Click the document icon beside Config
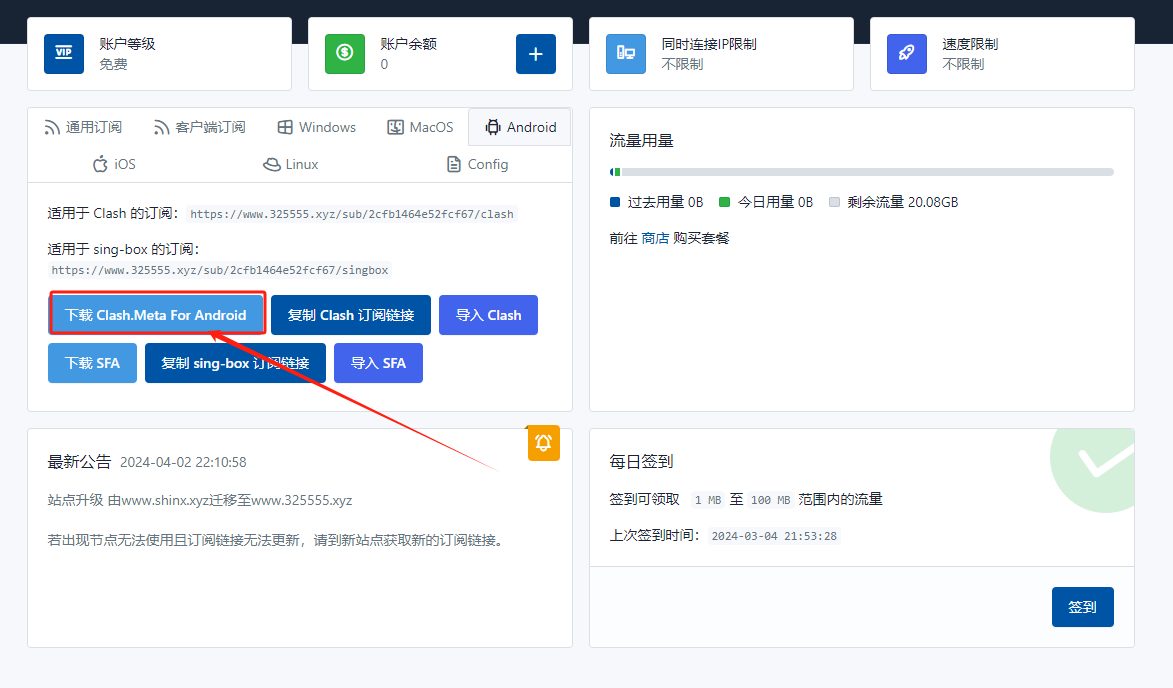 pos(454,165)
